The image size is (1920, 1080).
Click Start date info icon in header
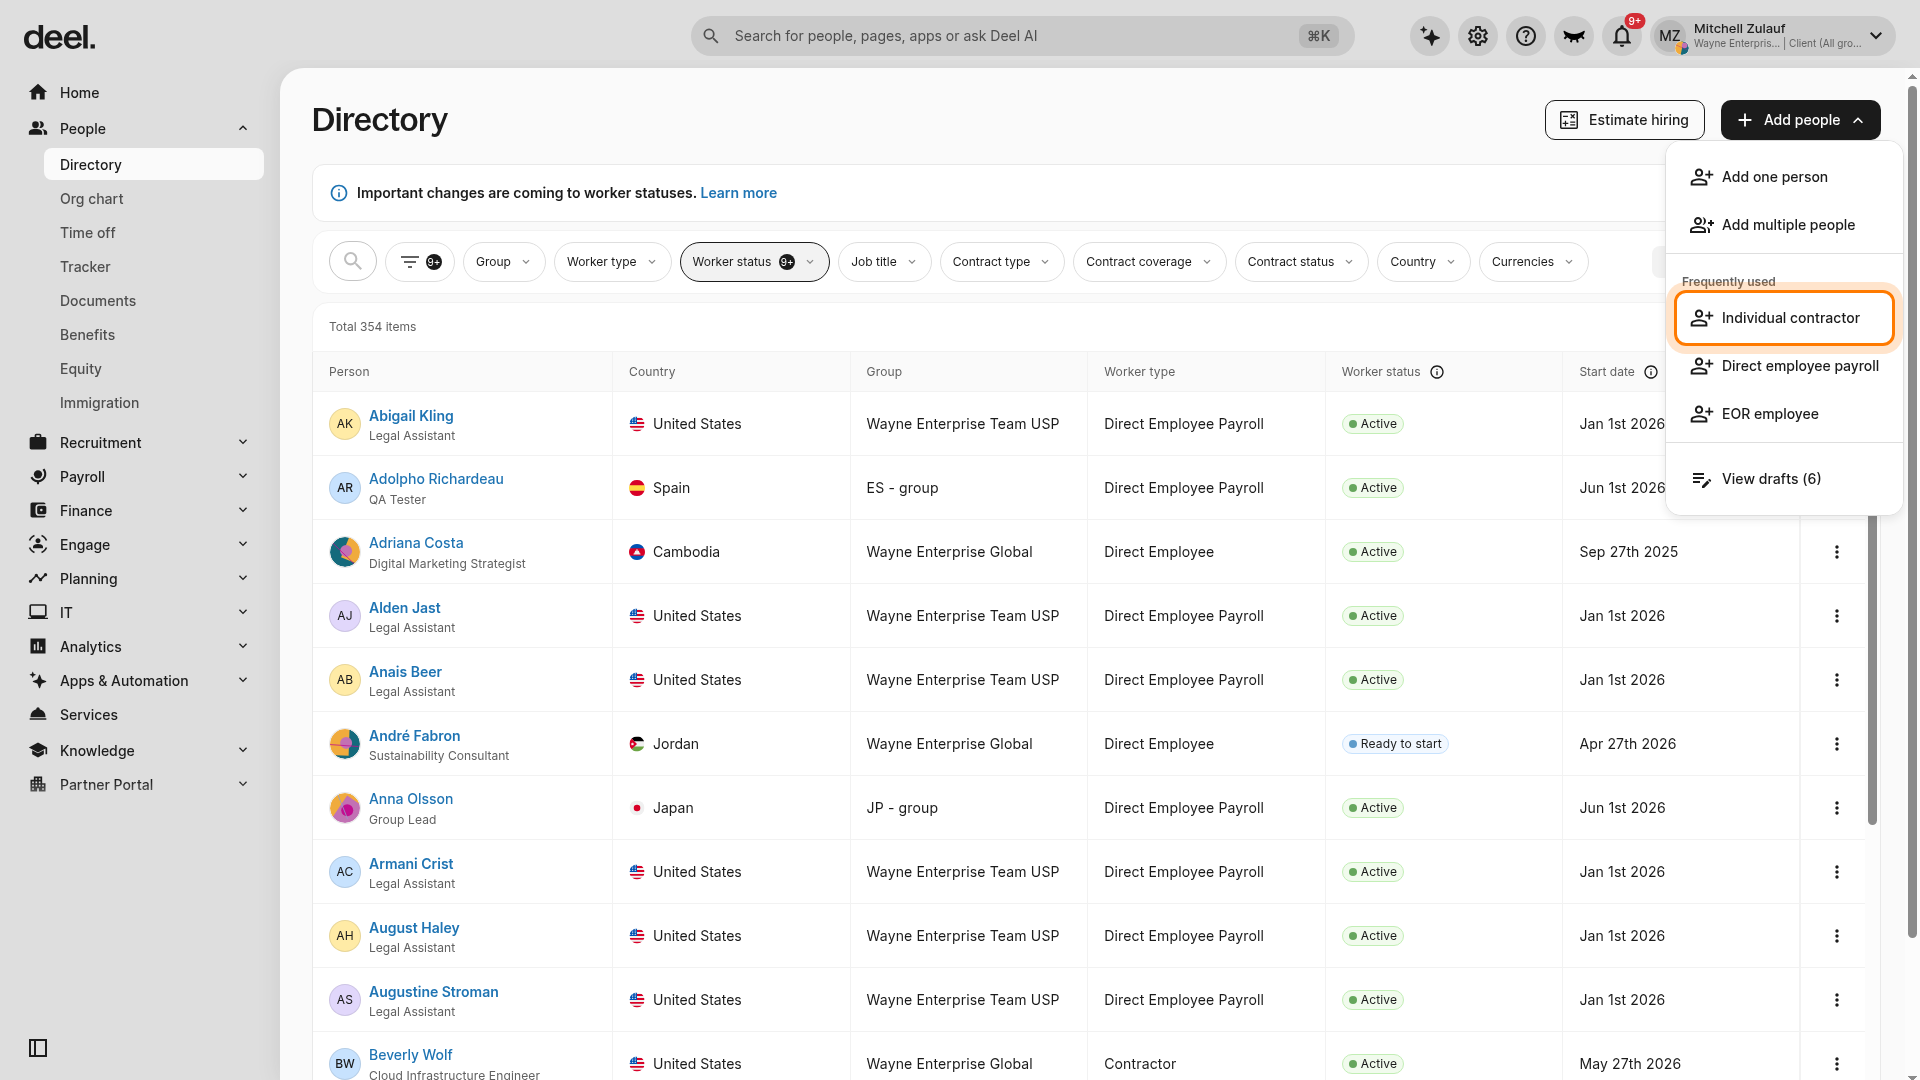coord(1651,372)
